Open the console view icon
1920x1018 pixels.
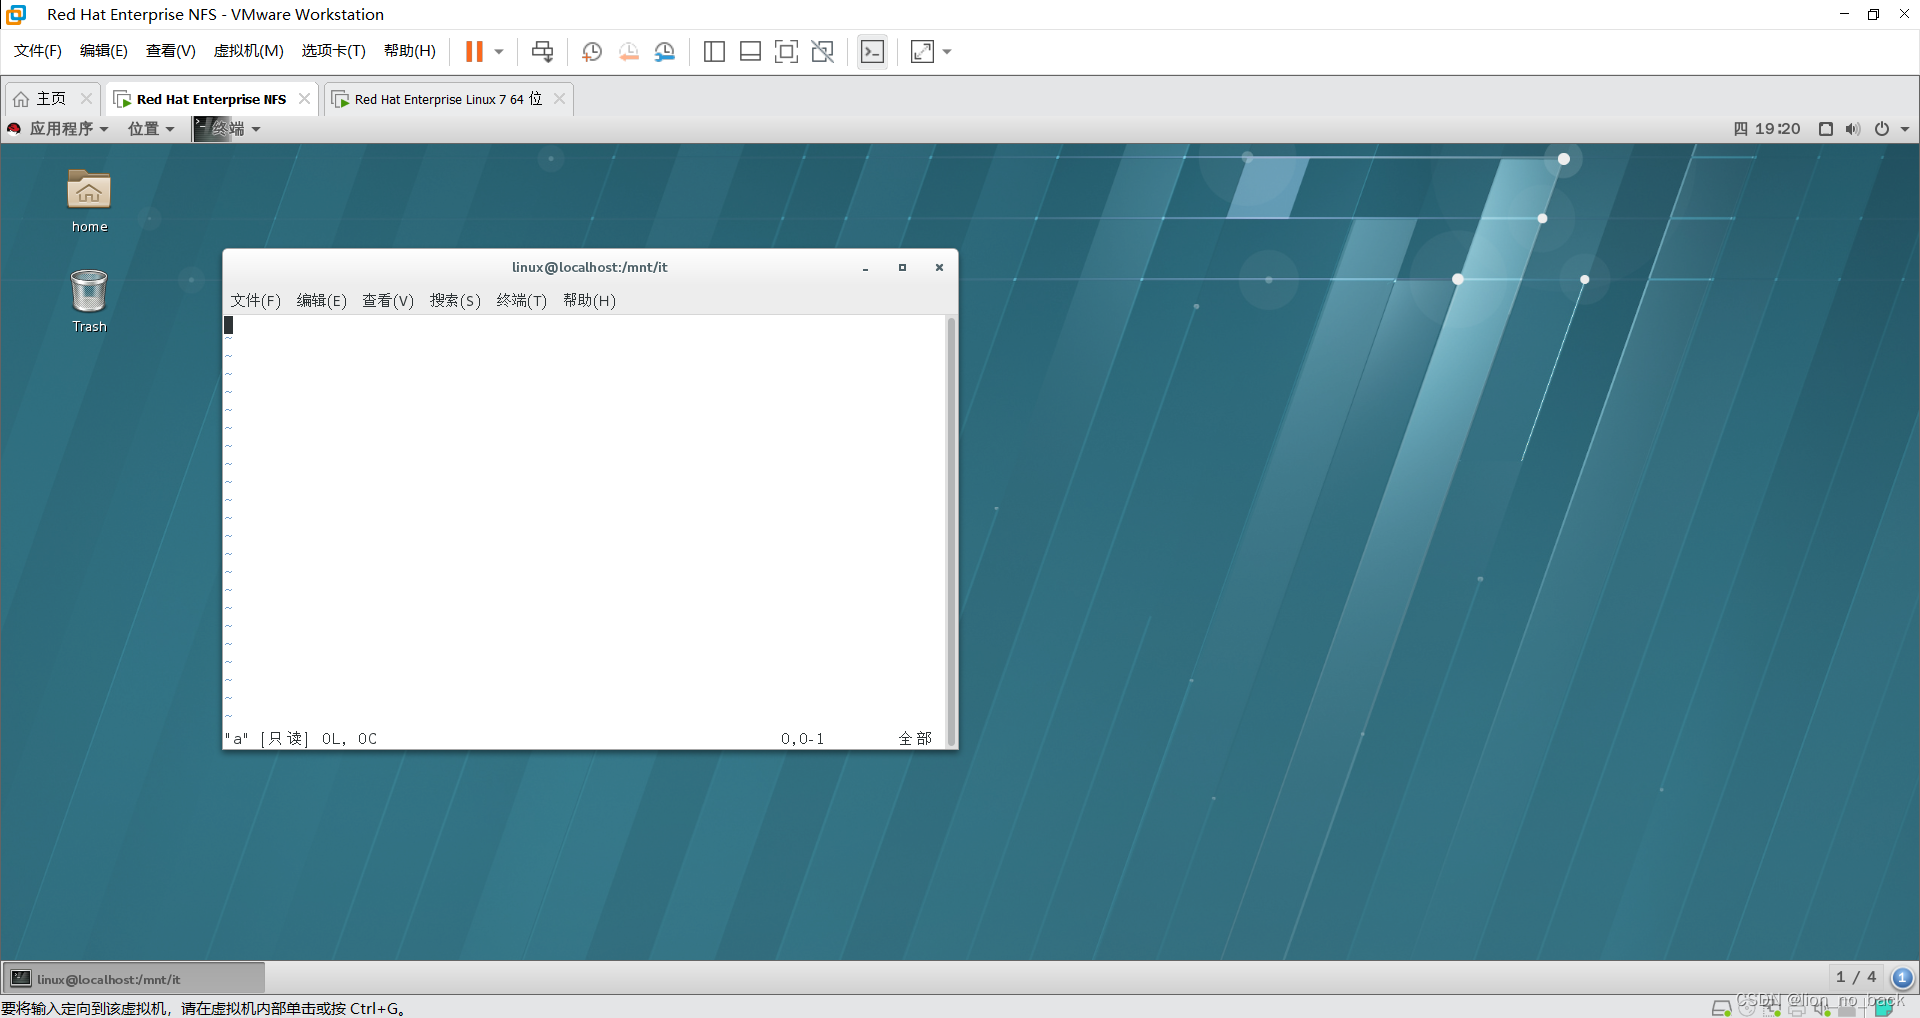(x=872, y=51)
